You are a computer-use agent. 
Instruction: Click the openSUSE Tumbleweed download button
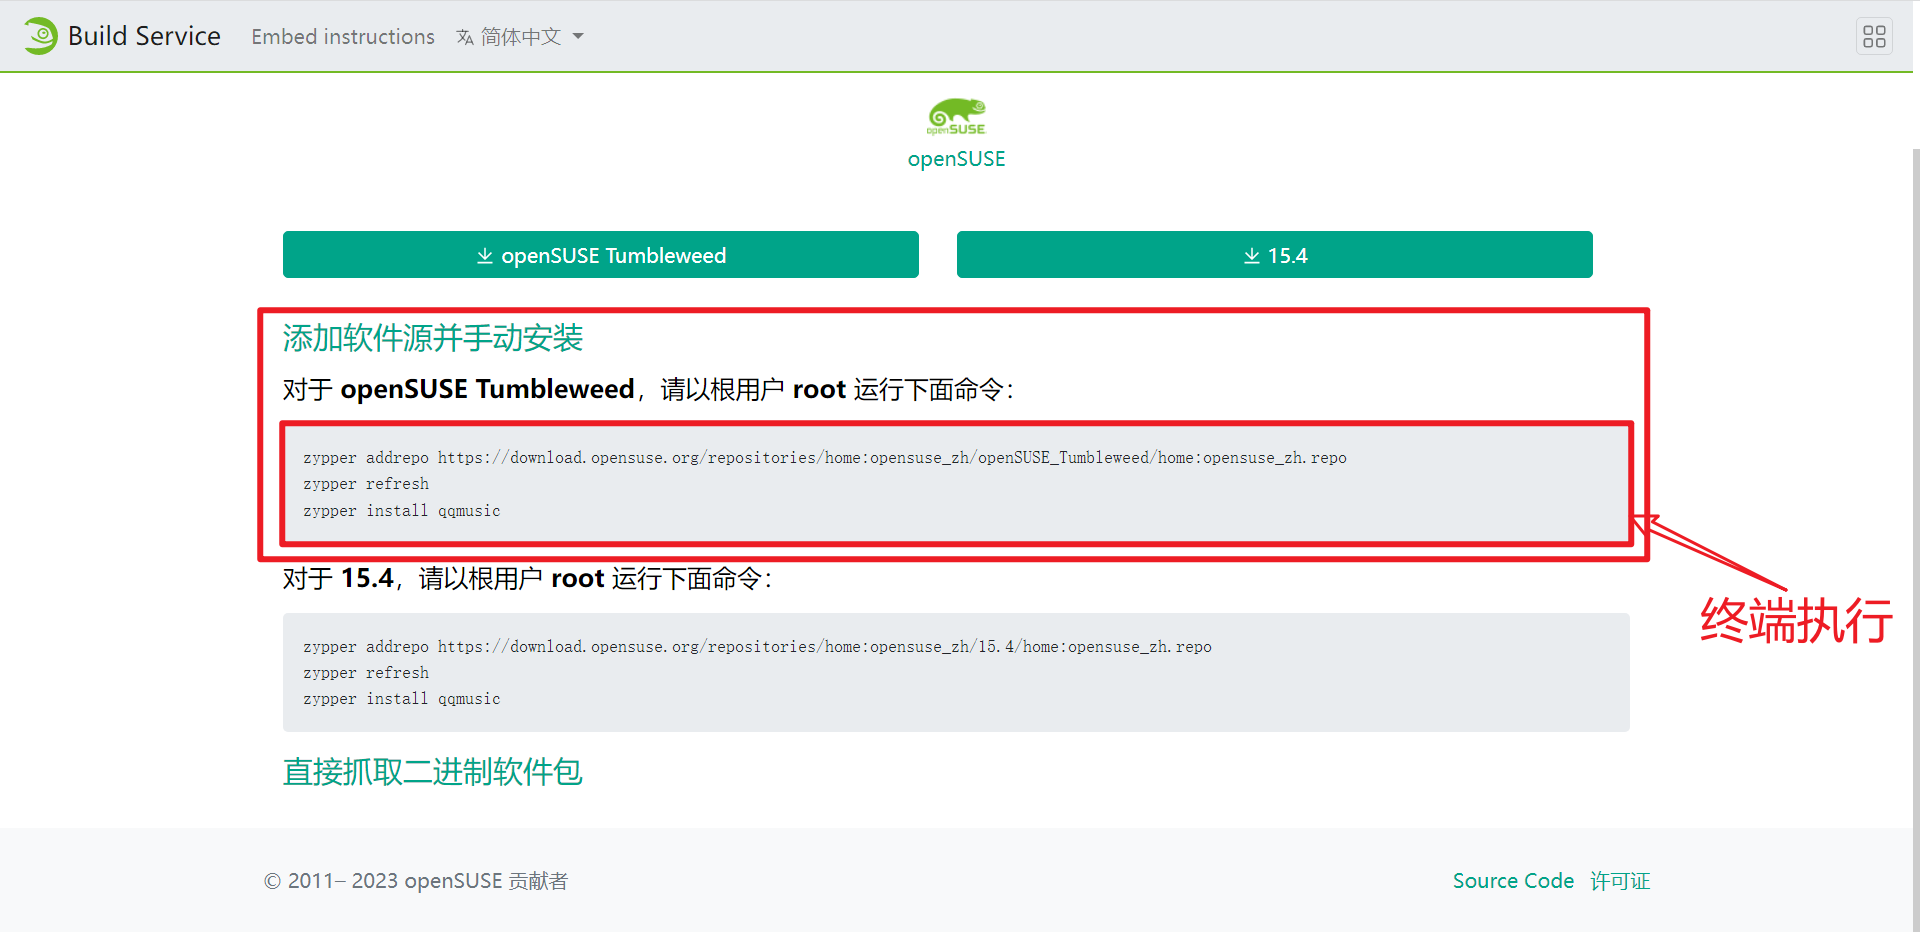click(601, 255)
